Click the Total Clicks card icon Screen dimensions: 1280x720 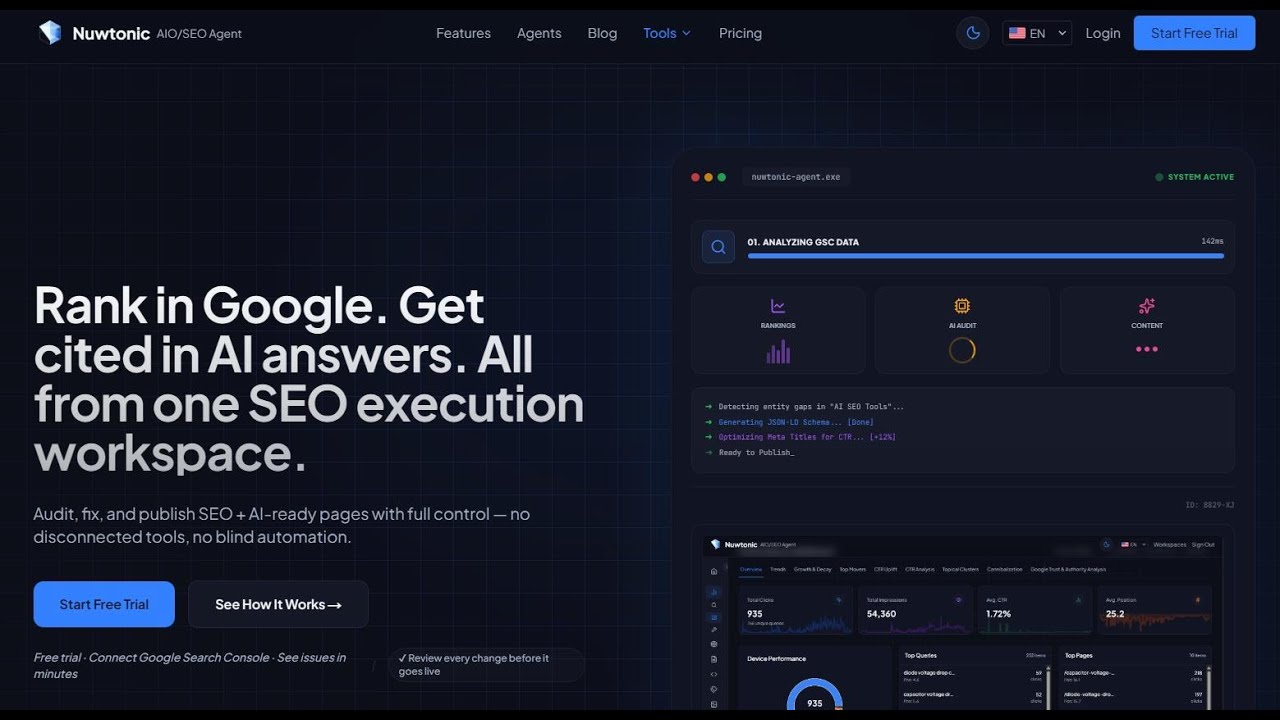coord(838,600)
